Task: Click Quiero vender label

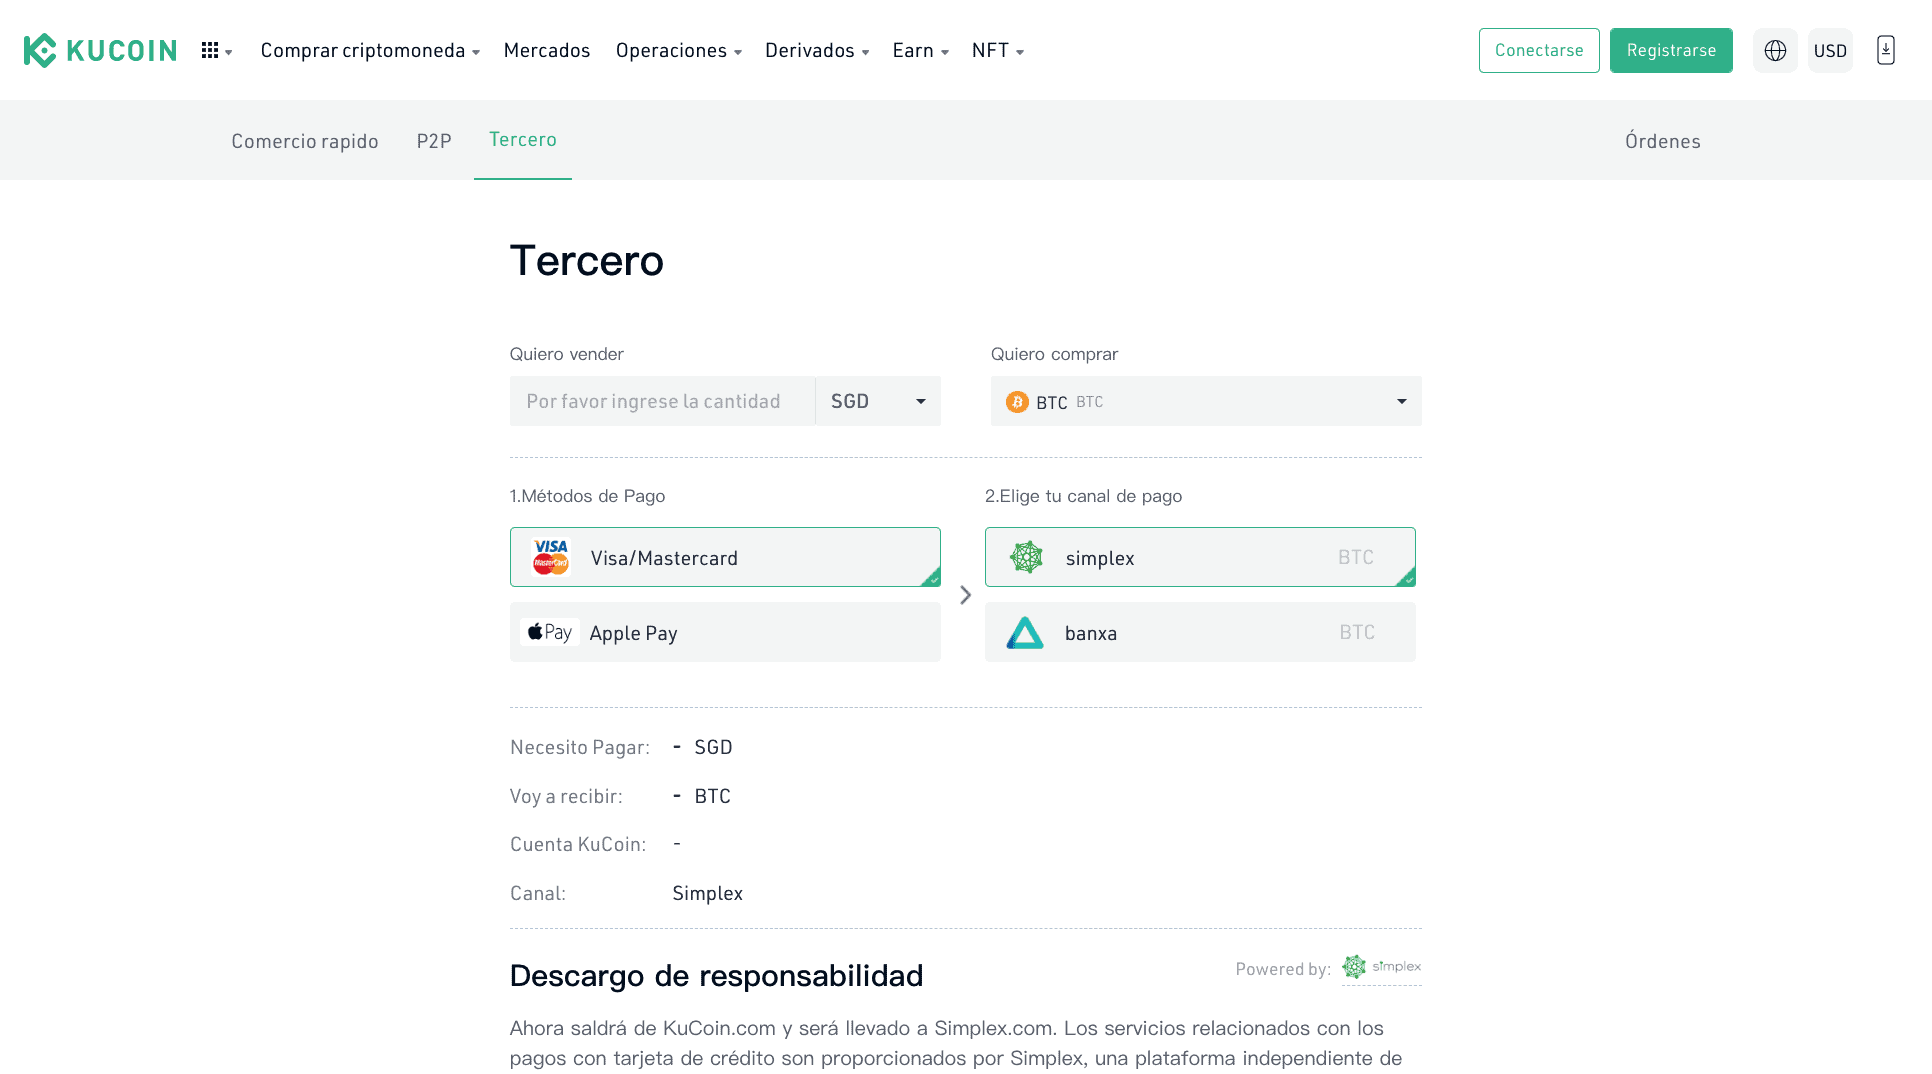Action: (566, 354)
